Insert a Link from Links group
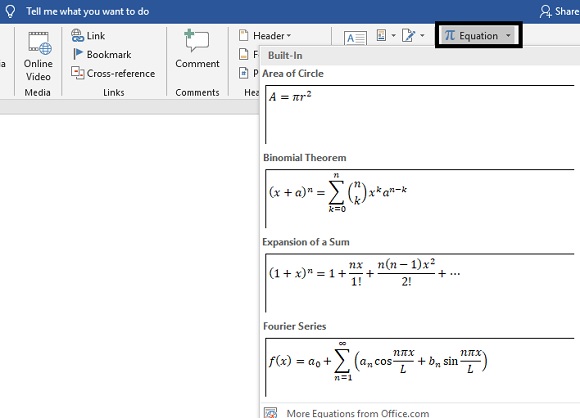The width and height of the screenshot is (580, 418). point(88,36)
